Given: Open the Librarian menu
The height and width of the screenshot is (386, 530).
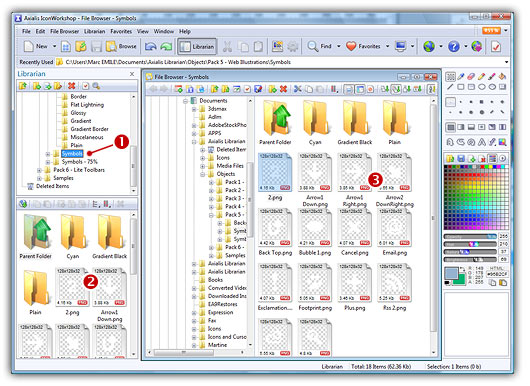Looking at the screenshot, I should [95, 31].
